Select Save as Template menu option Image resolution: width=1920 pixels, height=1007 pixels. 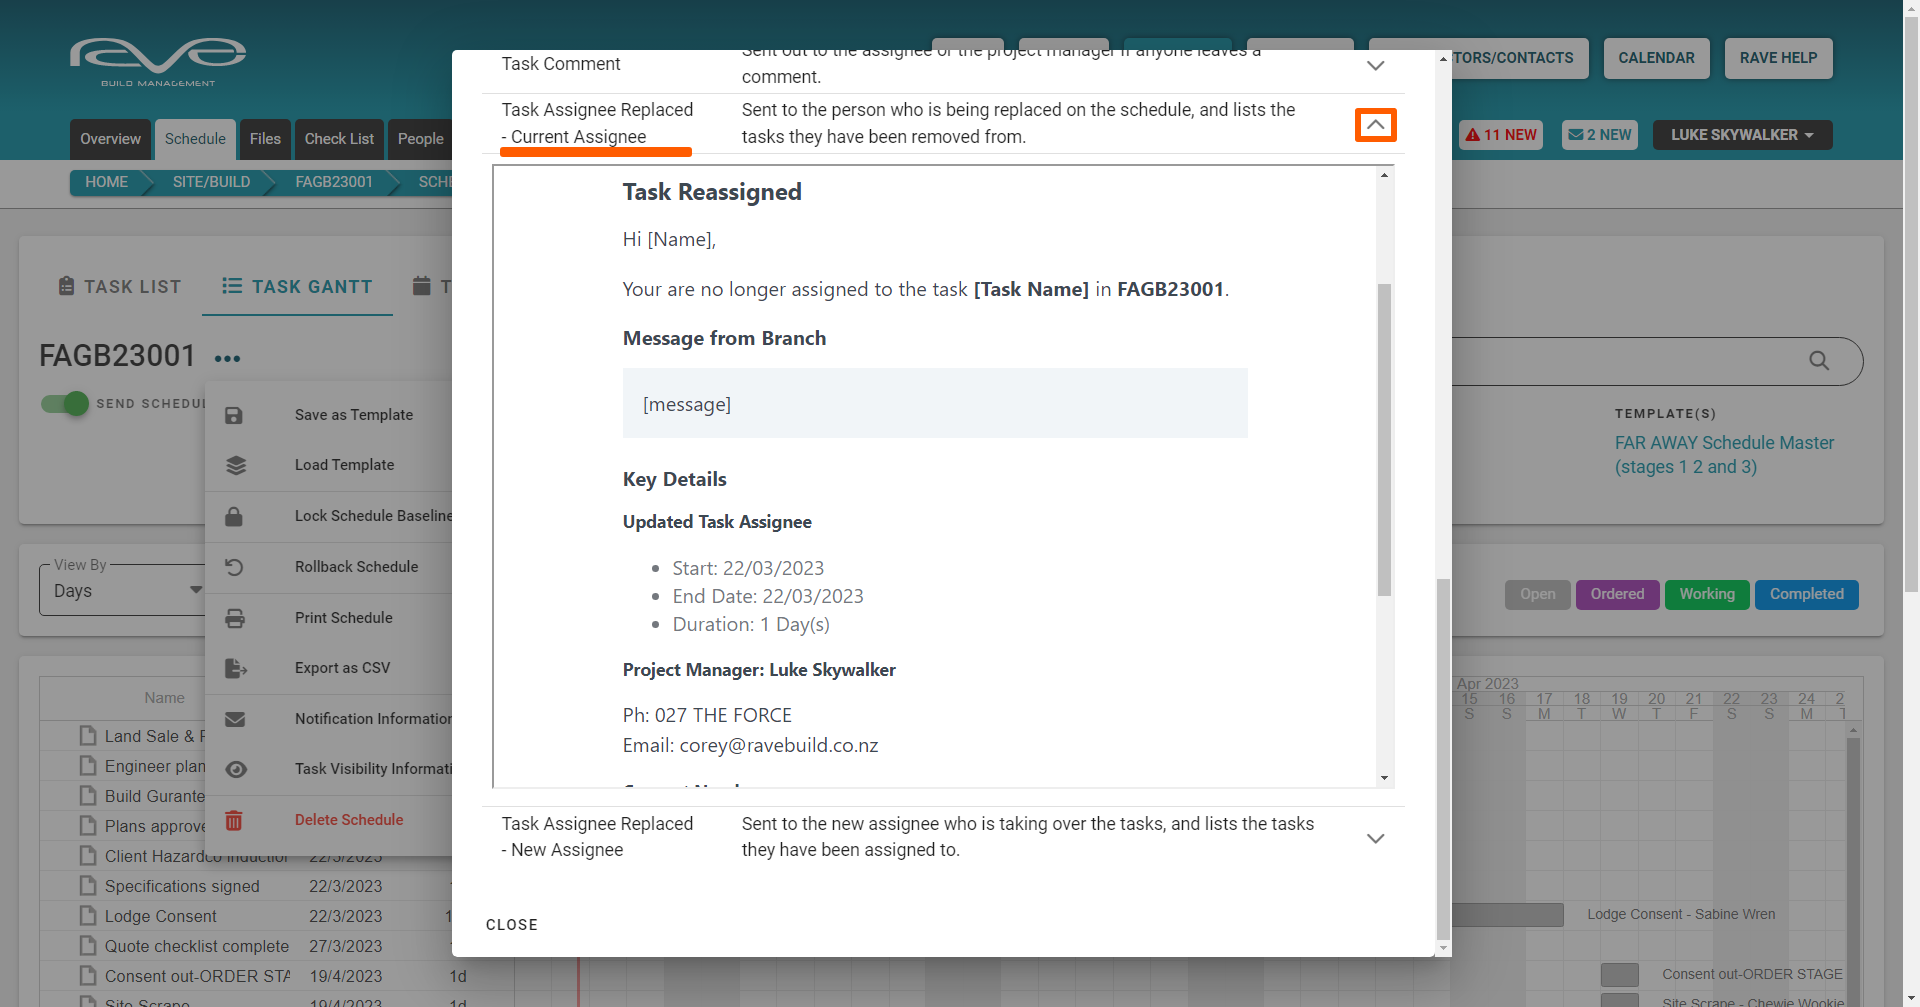pyautogui.click(x=354, y=415)
